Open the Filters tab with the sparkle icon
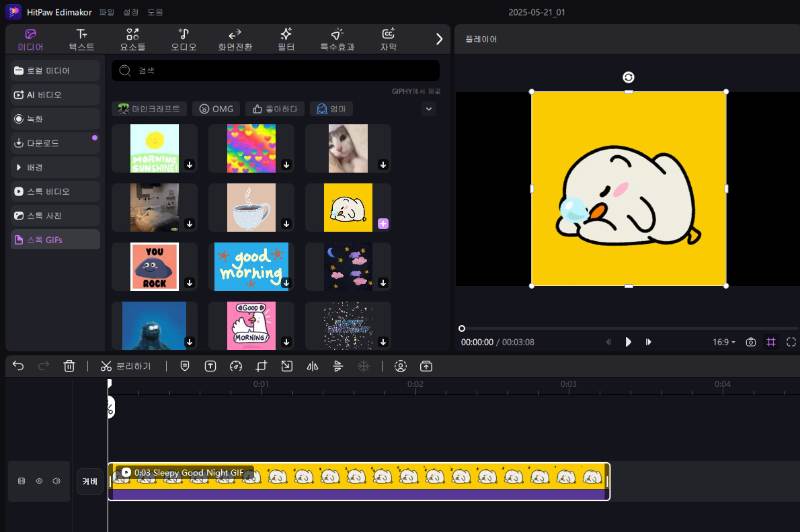The height and width of the screenshot is (532, 800). 286,40
